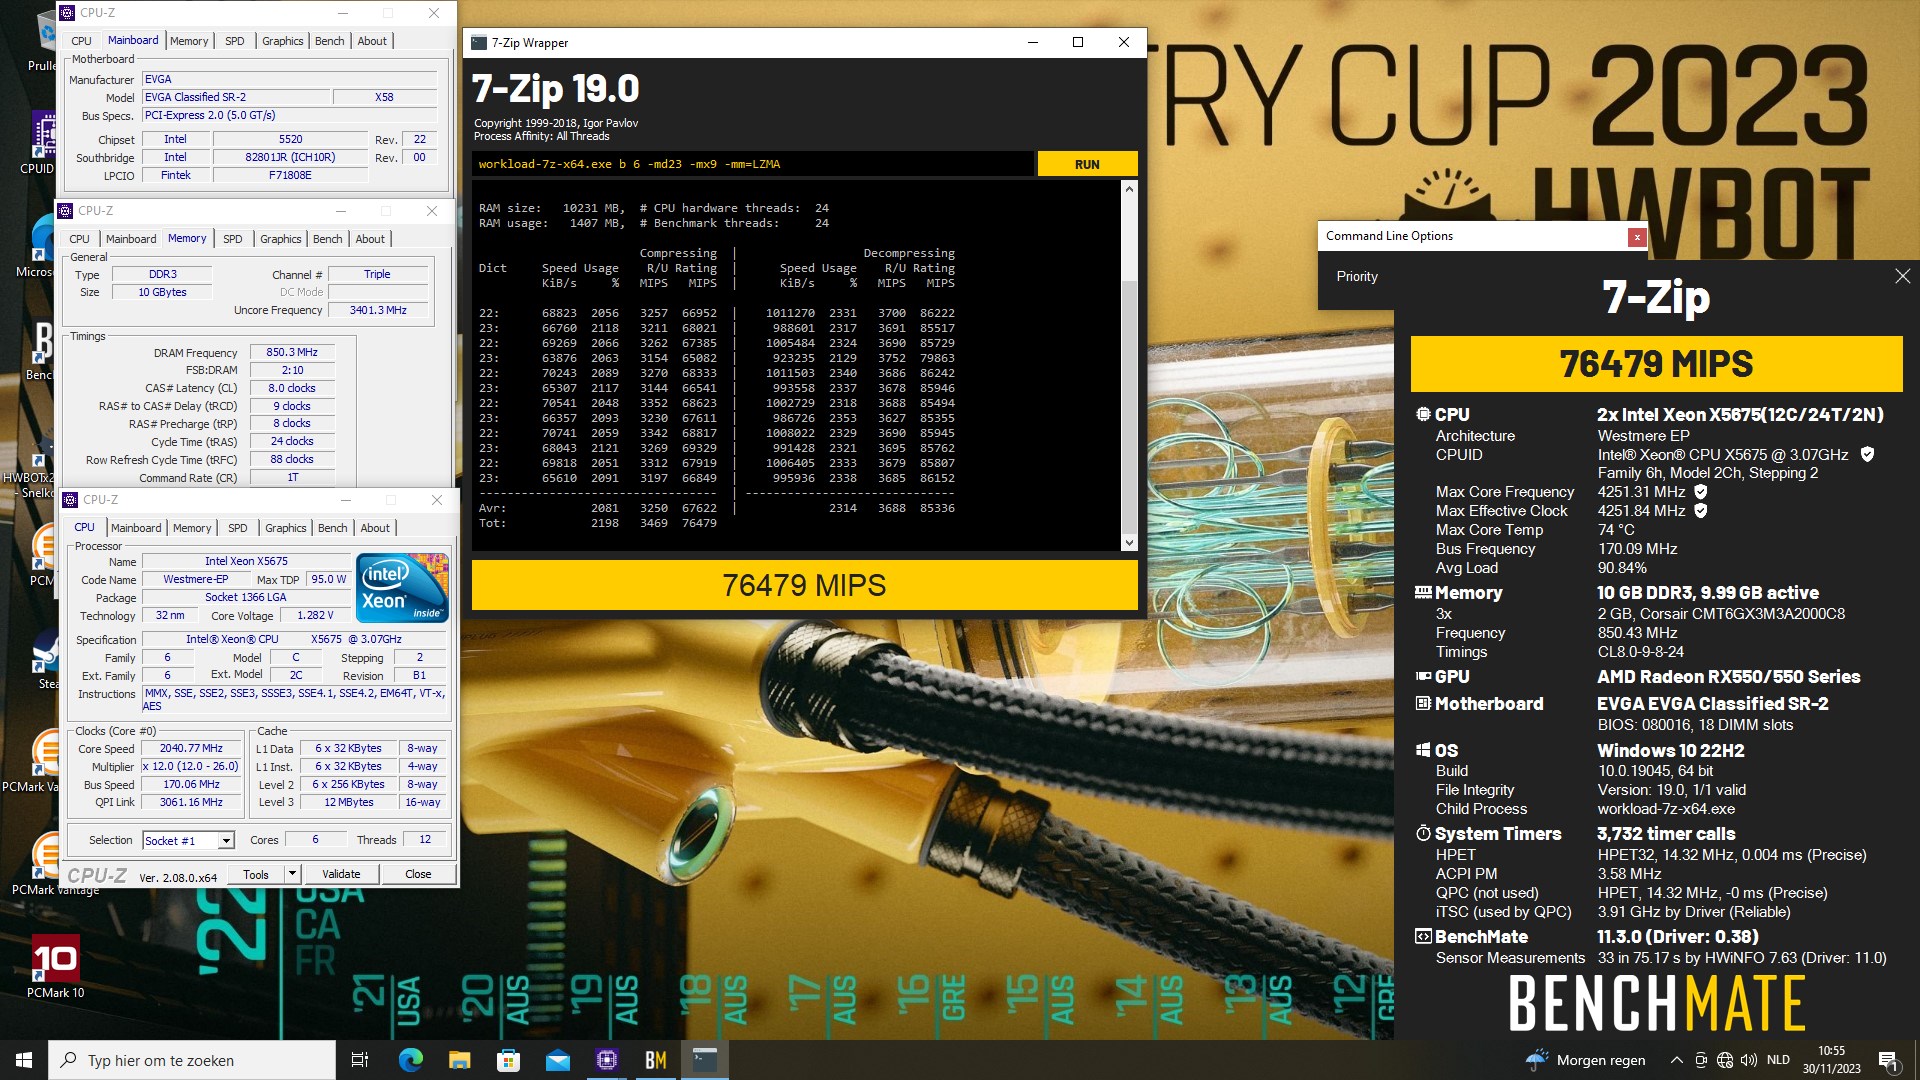Click the workload-7z-x64.exe command line field
Image resolution: width=1920 pixels, height=1080 pixels.
coord(752,164)
